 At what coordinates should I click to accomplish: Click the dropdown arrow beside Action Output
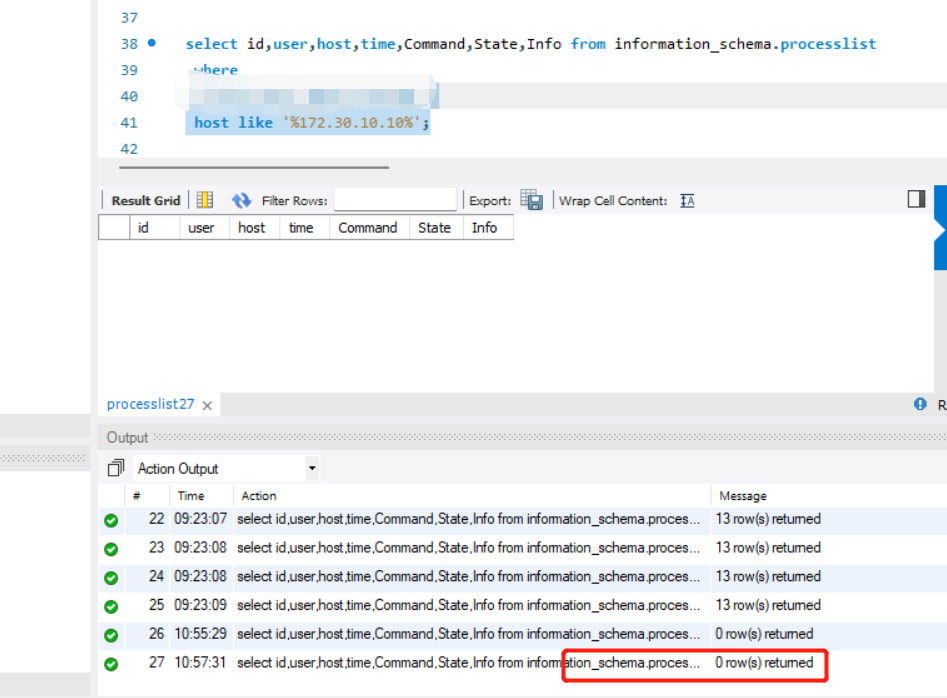[310, 467]
